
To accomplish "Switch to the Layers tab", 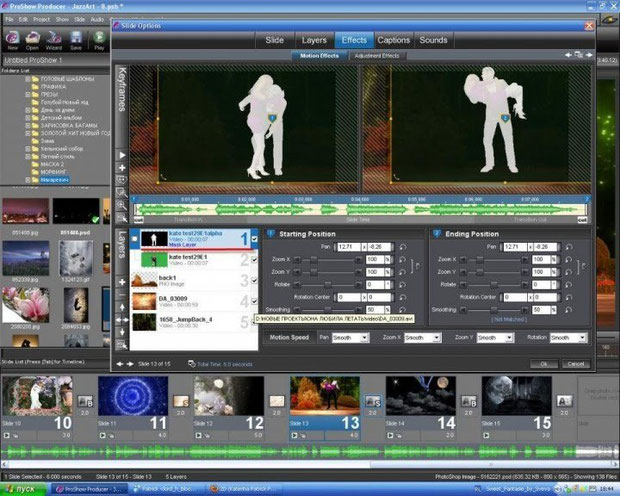I will point(314,40).
